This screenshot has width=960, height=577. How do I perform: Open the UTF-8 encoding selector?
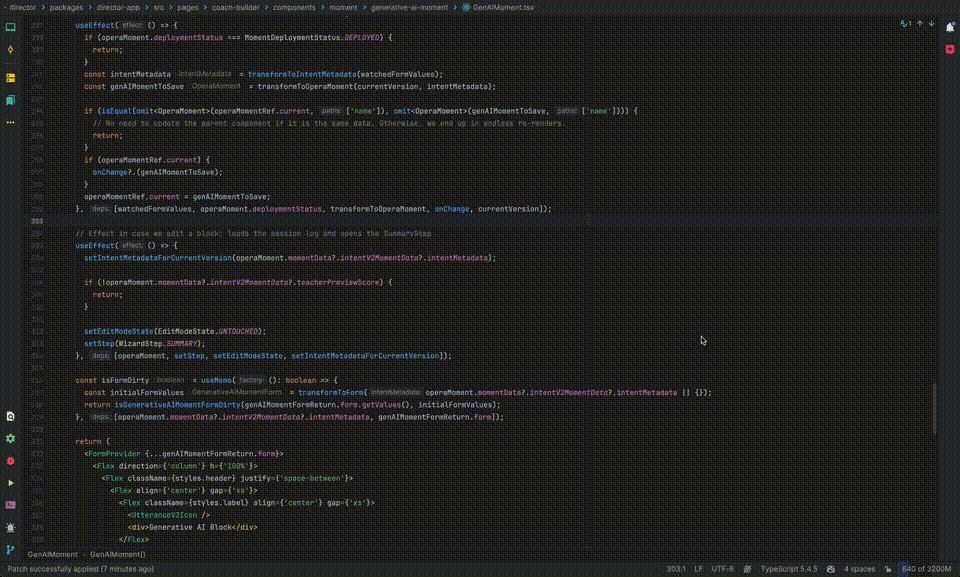pyautogui.click(x=722, y=569)
